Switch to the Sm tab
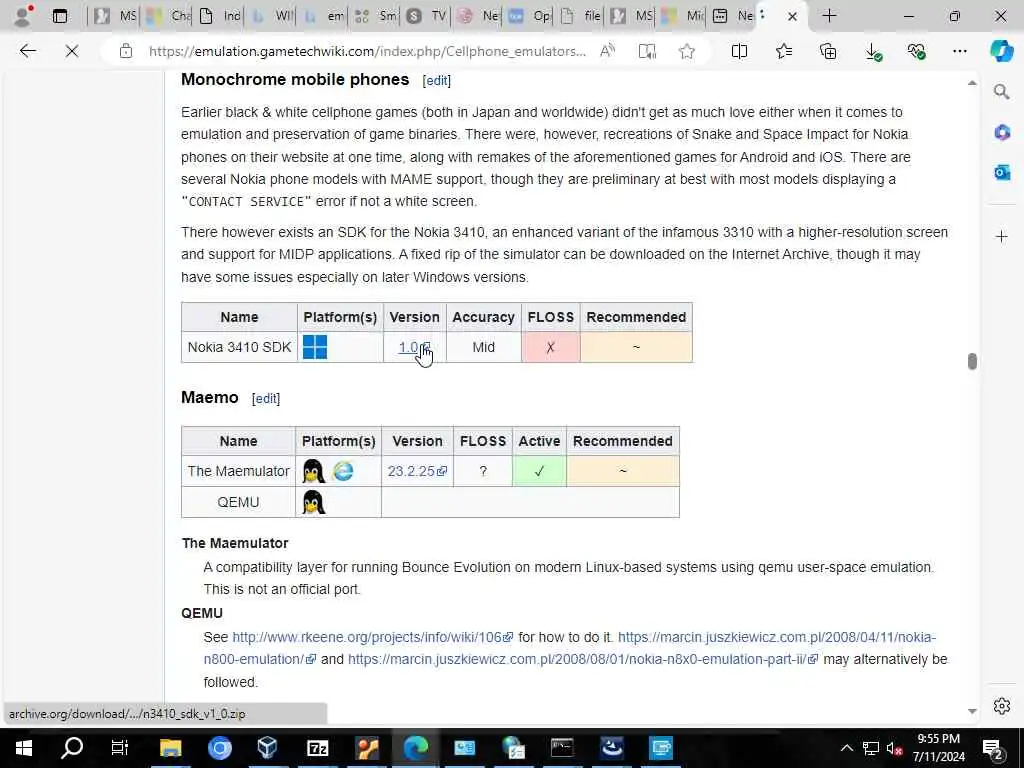Screen dimensions: 1024x768 (375, 16)
